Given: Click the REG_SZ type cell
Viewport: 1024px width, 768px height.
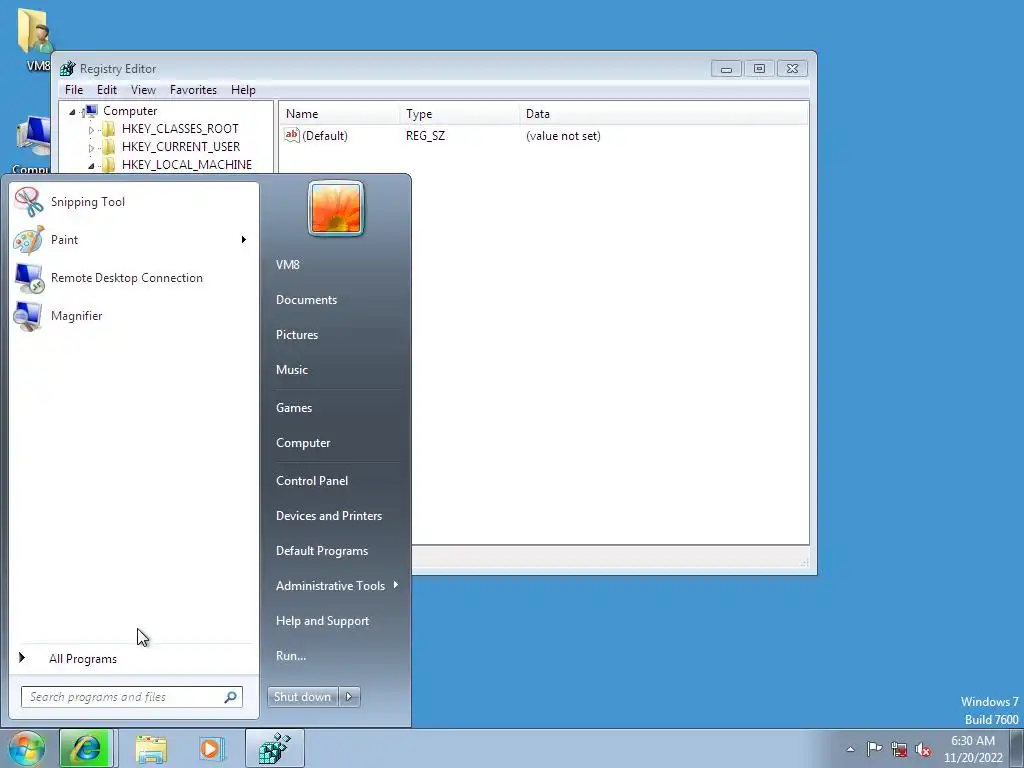Looking at the screenshot, I should click(425, 136).
